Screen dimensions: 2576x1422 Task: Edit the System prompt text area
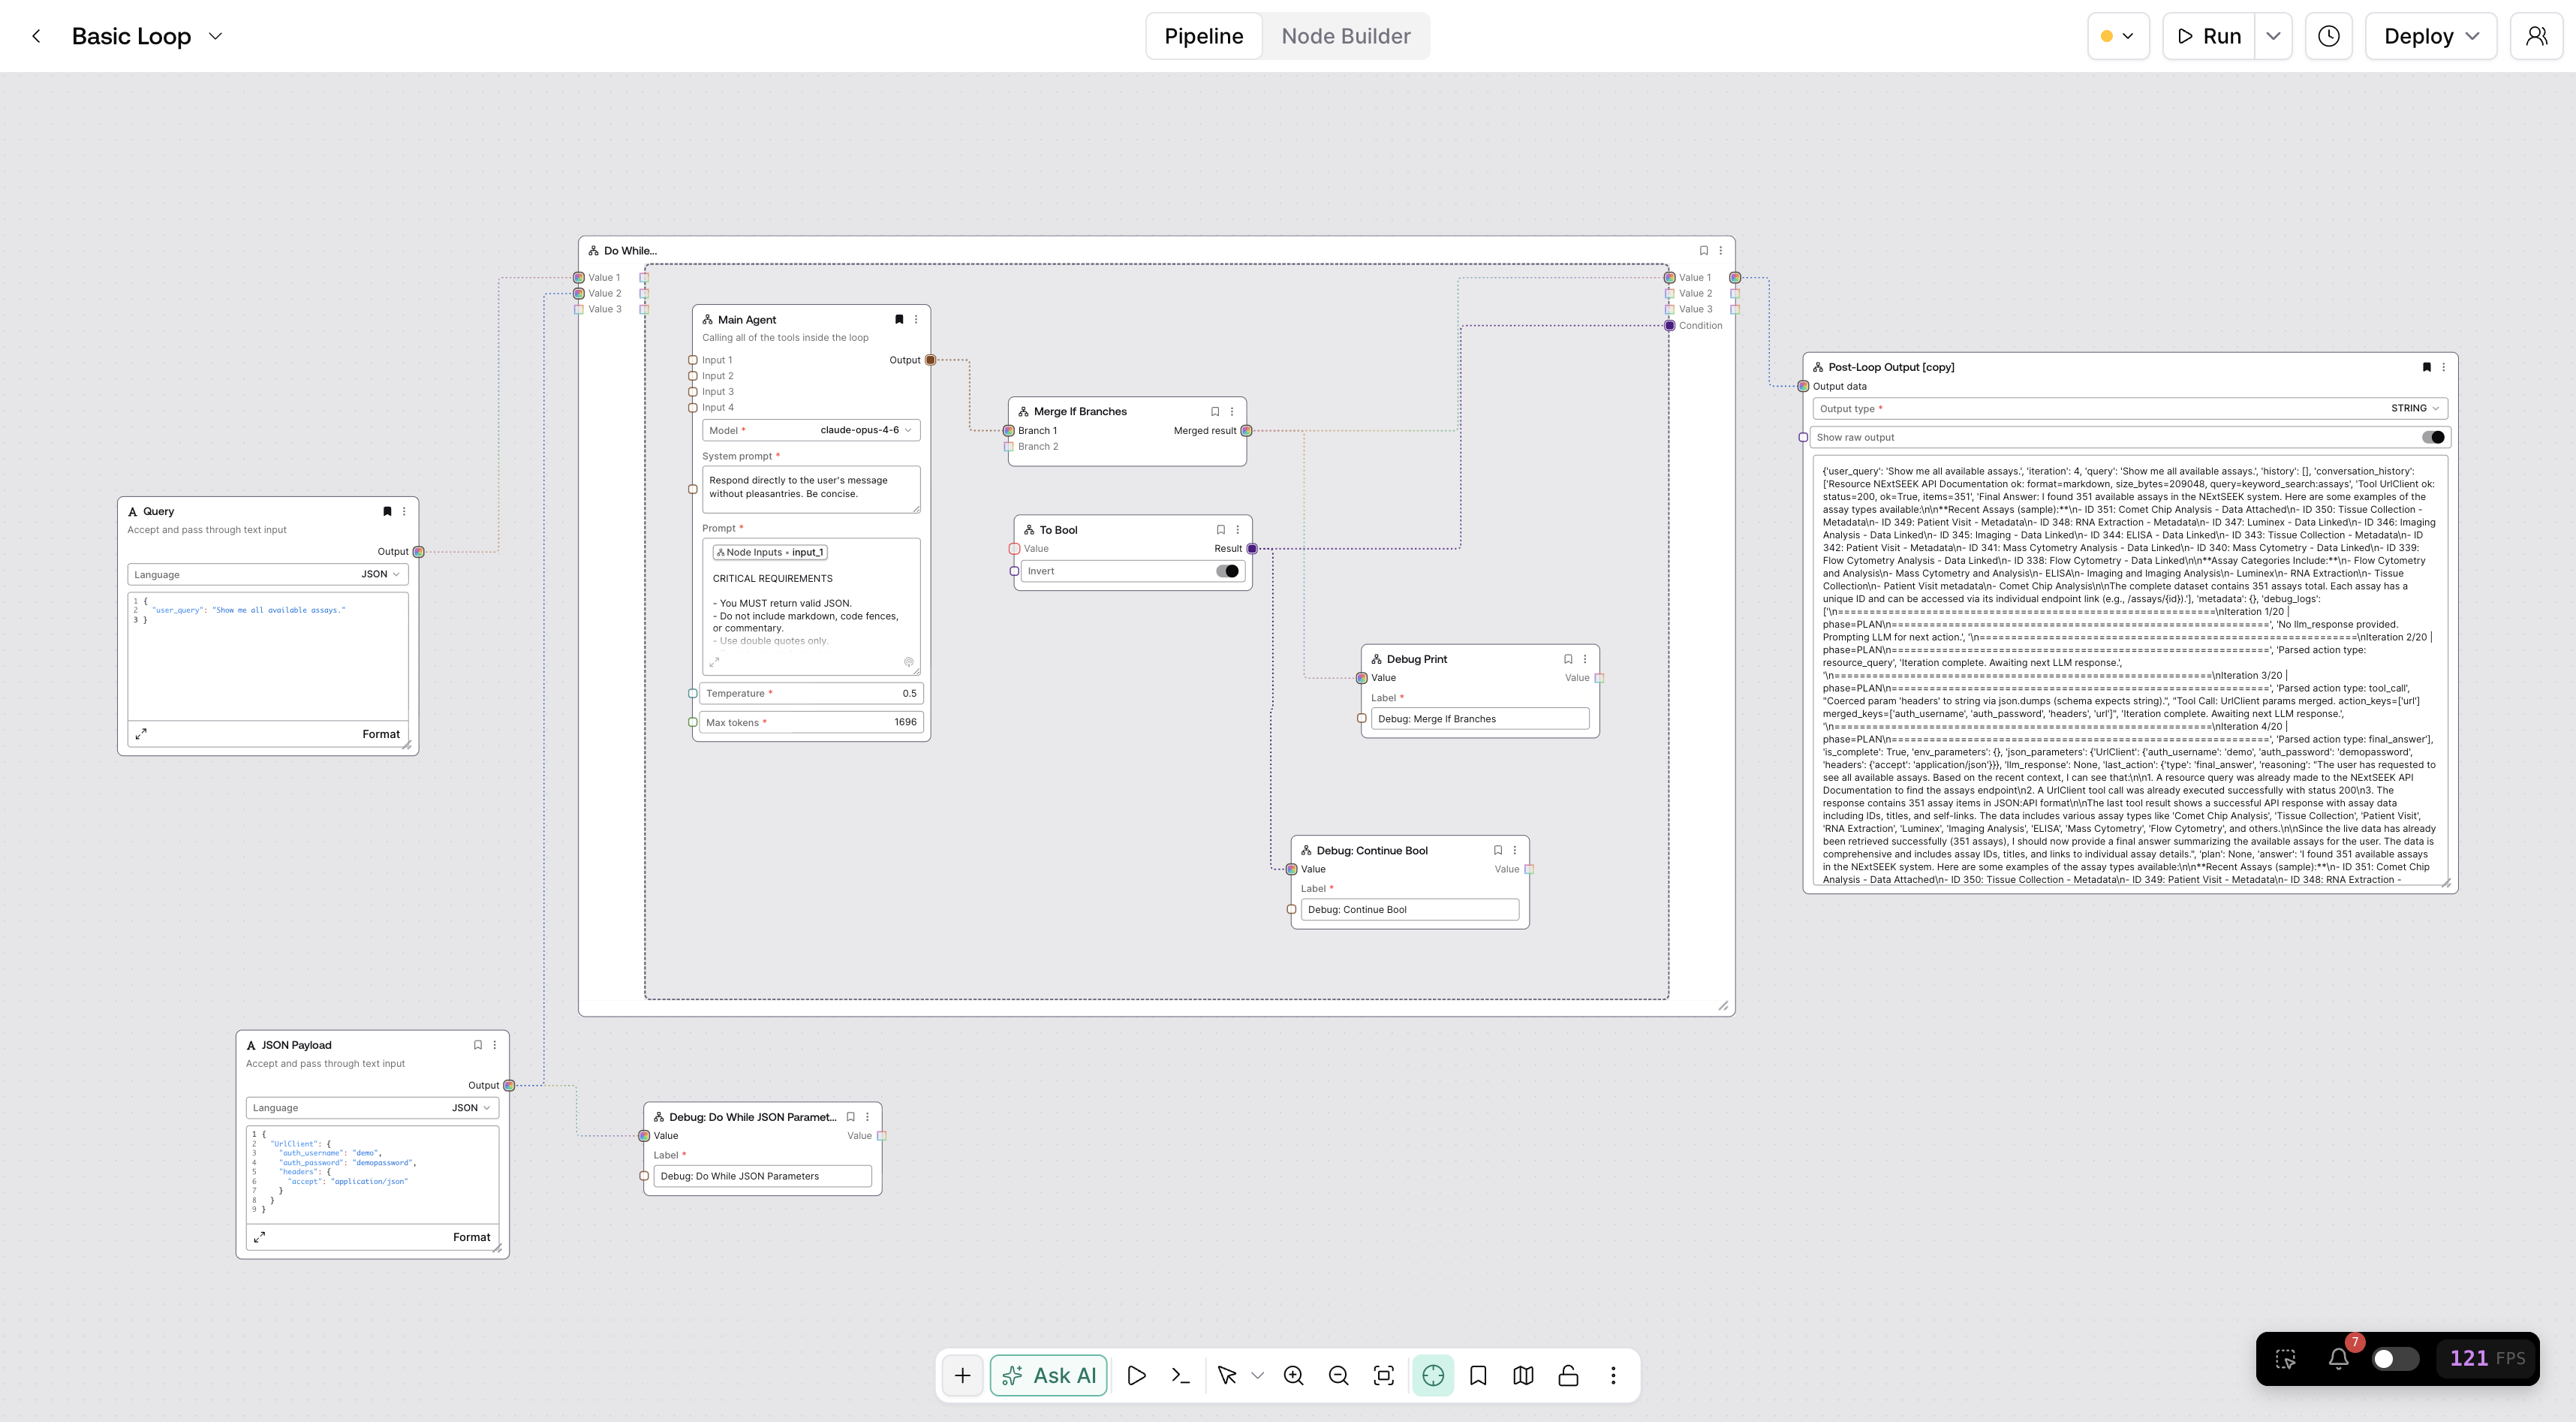[x=811, y=489]
